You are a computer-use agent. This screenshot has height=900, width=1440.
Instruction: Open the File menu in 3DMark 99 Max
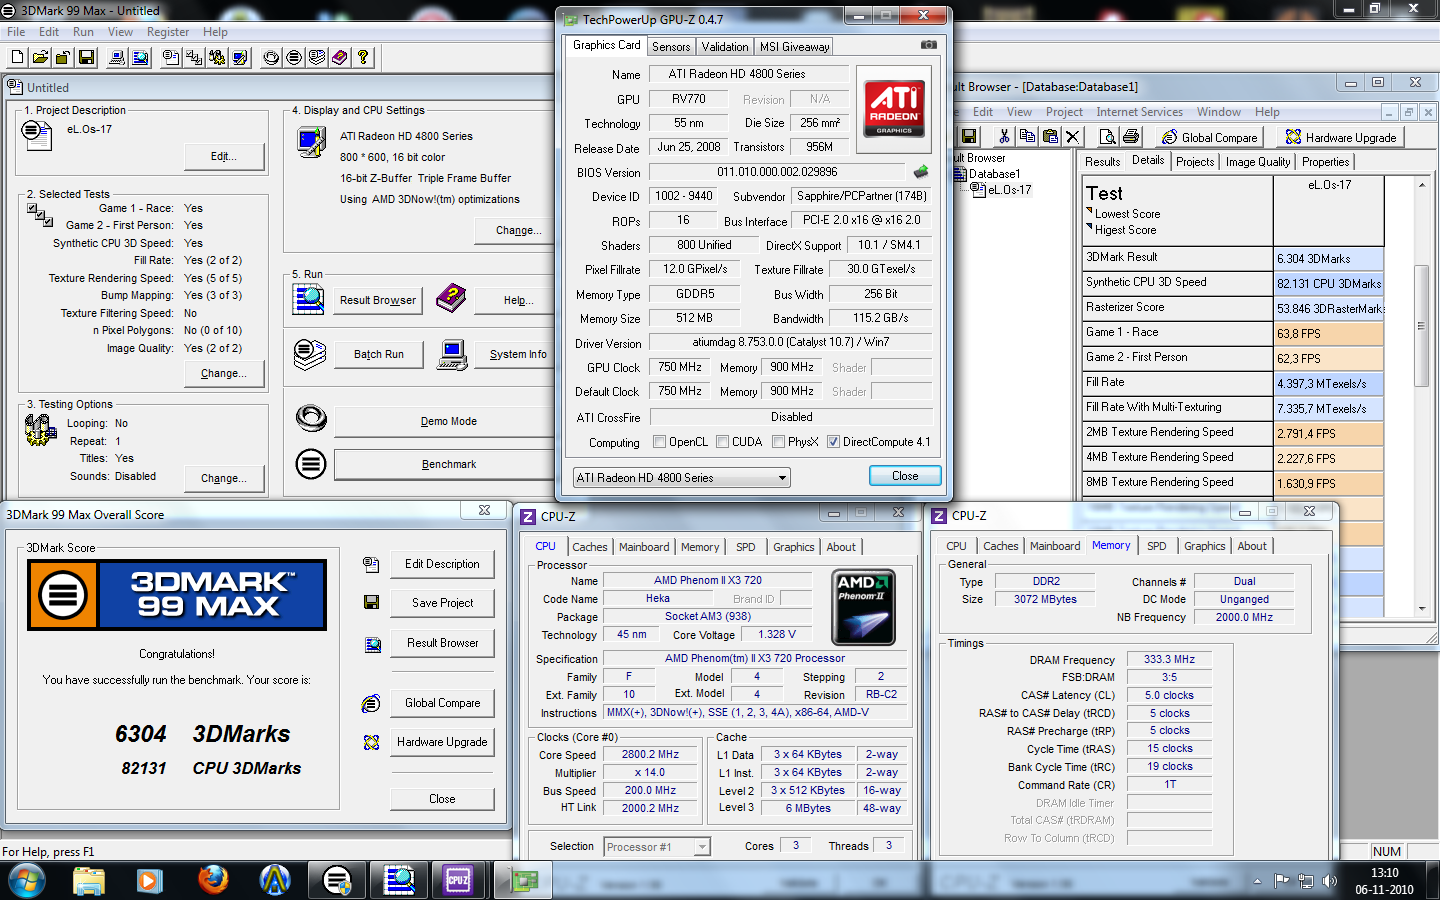[16, 32]
